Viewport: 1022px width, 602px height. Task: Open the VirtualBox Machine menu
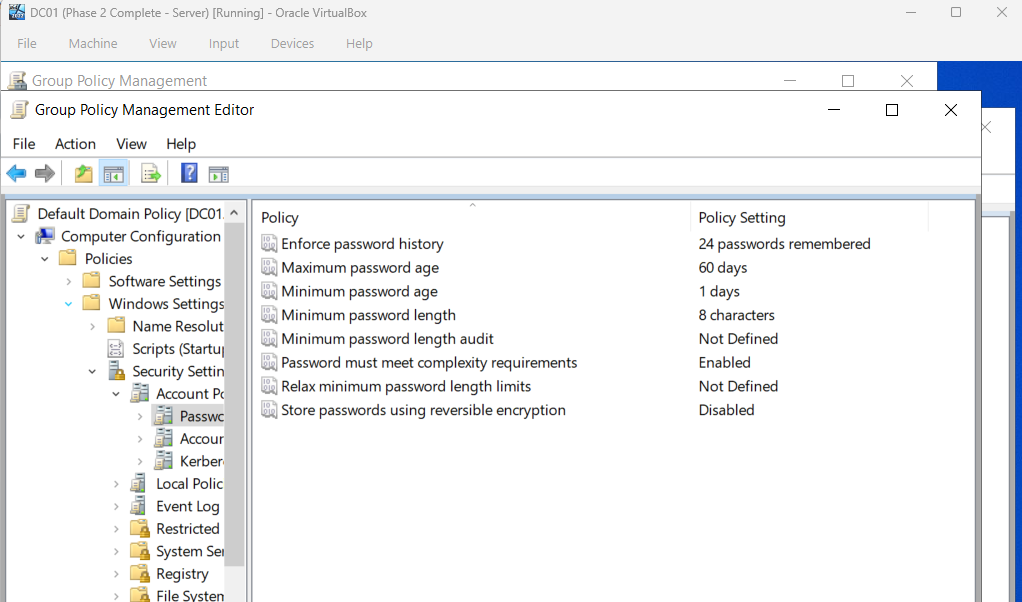point(93,43)
